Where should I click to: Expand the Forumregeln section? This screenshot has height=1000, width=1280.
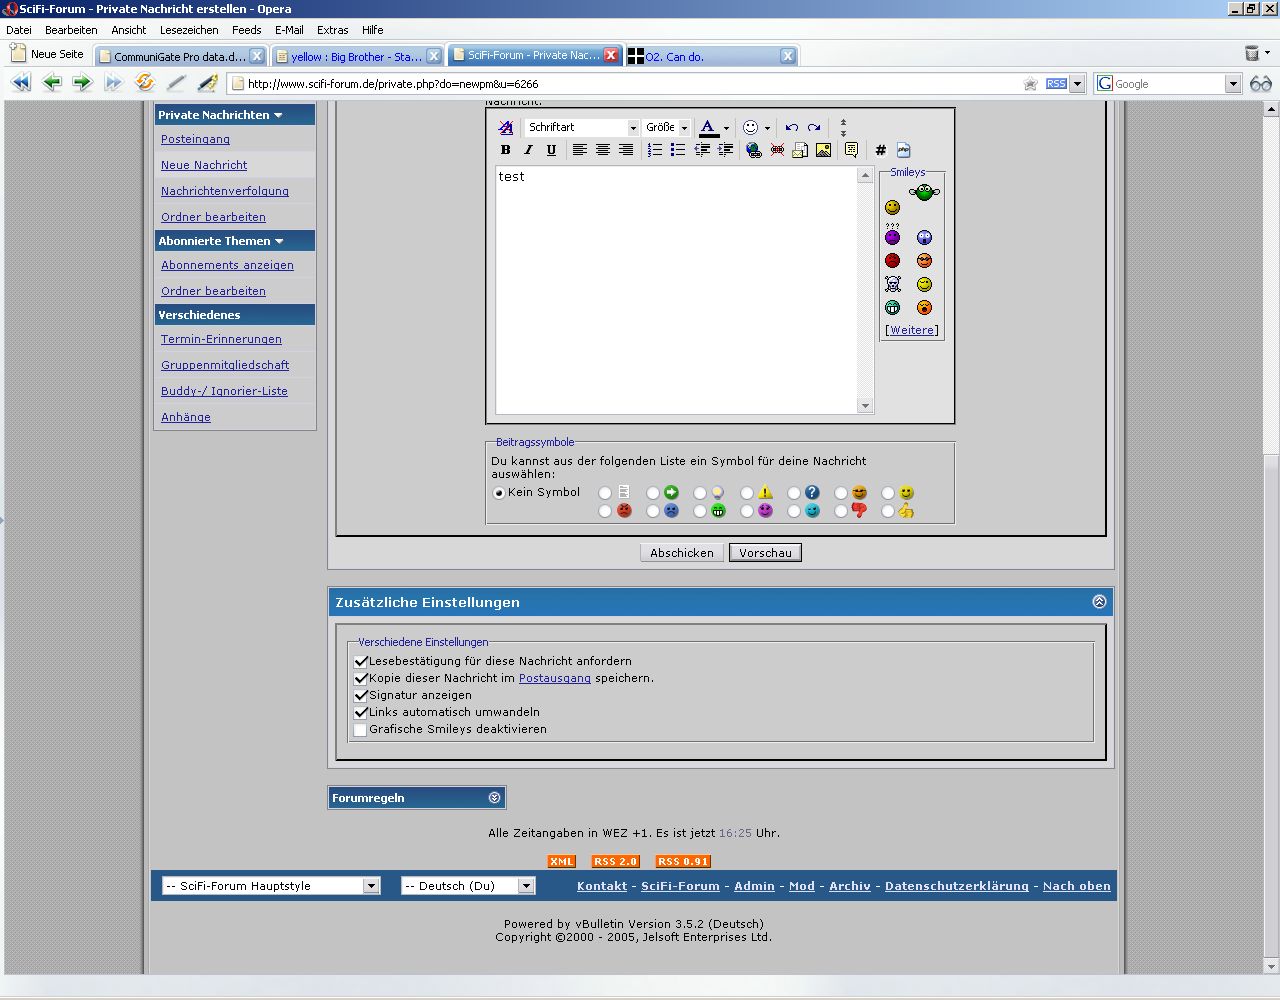[494, 798]
